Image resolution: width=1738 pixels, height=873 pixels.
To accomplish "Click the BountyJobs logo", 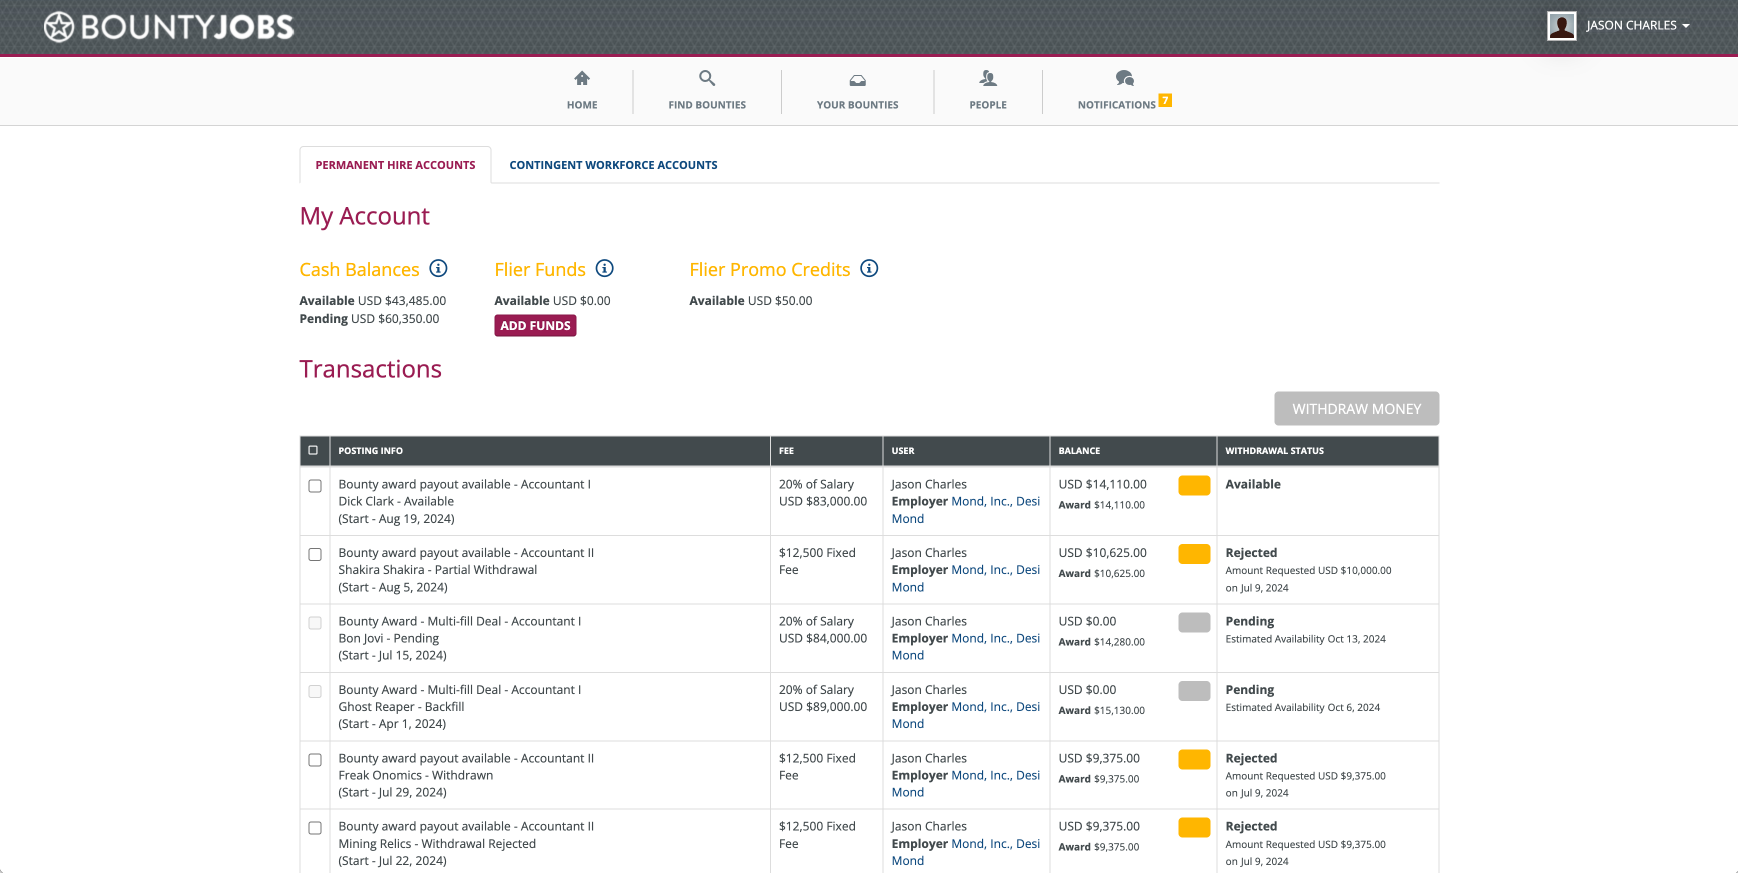I will pos(169,27).
